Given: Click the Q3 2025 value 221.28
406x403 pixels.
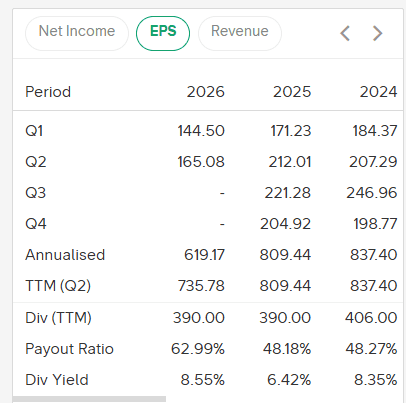Looking at the screenshot, I should [x=288, y=193].
